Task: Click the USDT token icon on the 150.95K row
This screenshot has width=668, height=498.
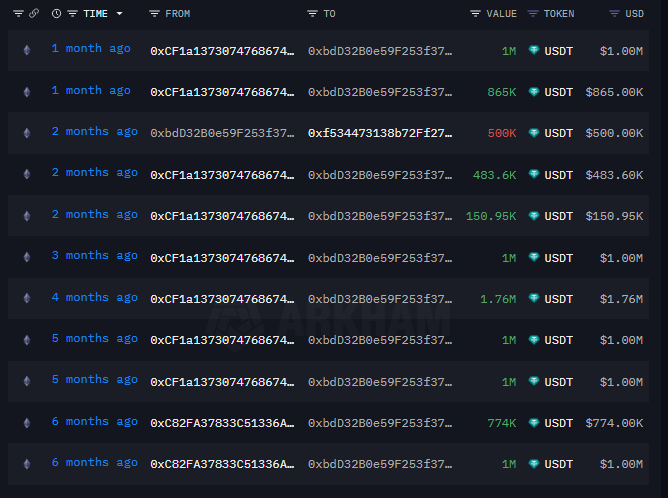Action: click(x=534, y=216)
